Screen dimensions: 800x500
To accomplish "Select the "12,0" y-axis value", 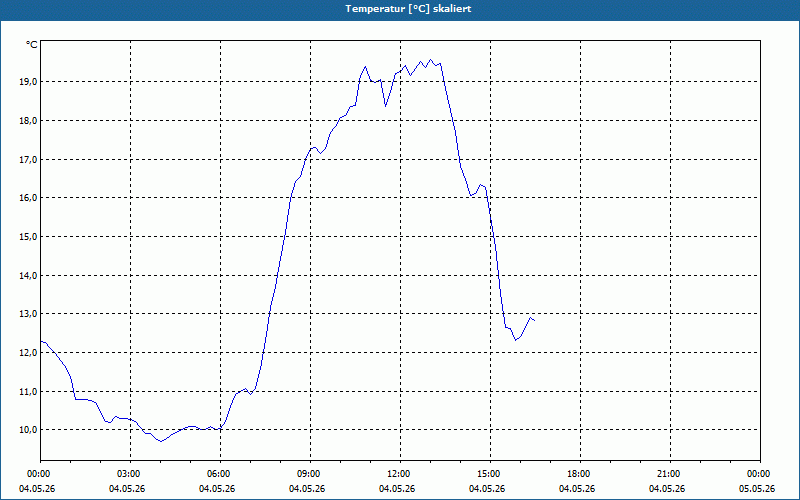I will pyautogui.click(x=28, y=353).
